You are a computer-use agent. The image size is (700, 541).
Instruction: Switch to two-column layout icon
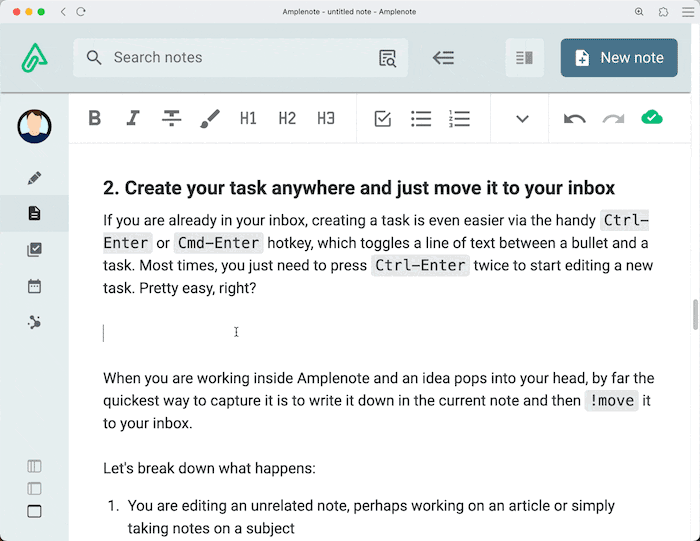tap(34, 489)
